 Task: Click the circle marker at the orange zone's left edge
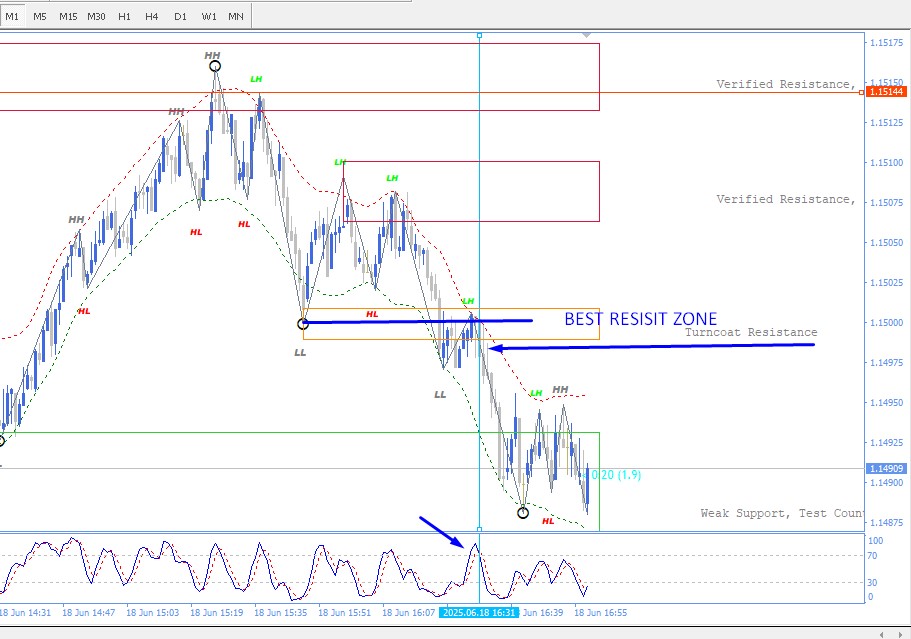(303, 324)
